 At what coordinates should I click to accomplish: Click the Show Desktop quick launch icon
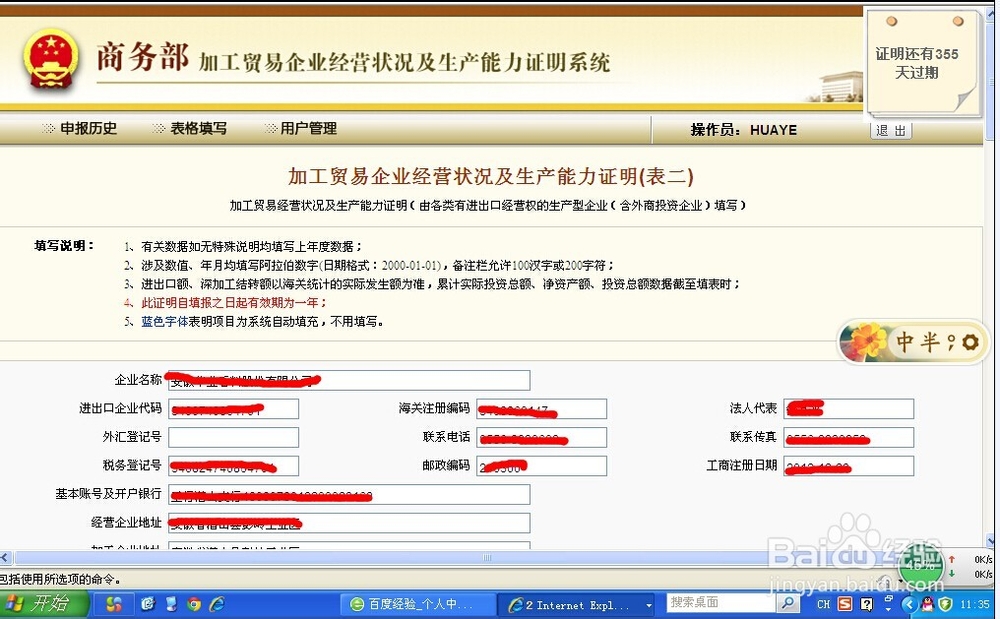click(147, 604)
